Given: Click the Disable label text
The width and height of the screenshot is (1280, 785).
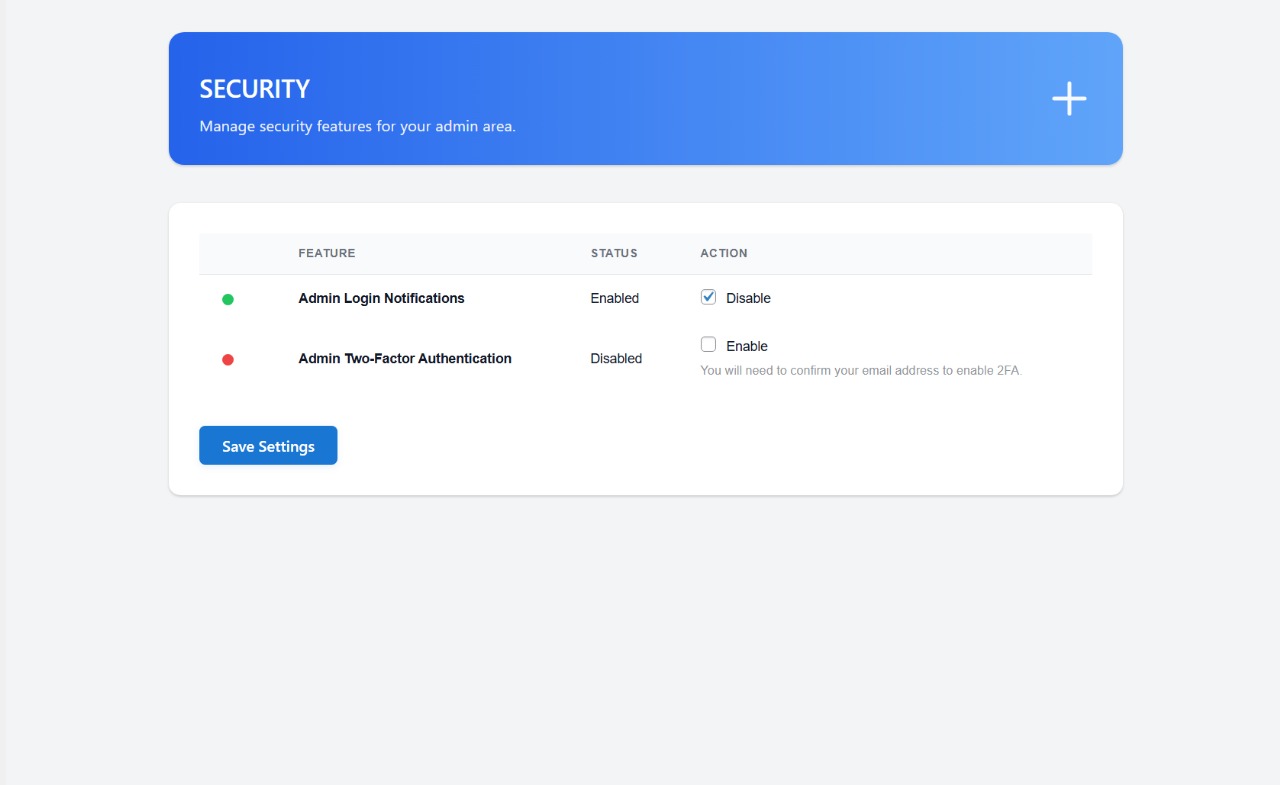Looking at the screenshot, I should [748, 298].
